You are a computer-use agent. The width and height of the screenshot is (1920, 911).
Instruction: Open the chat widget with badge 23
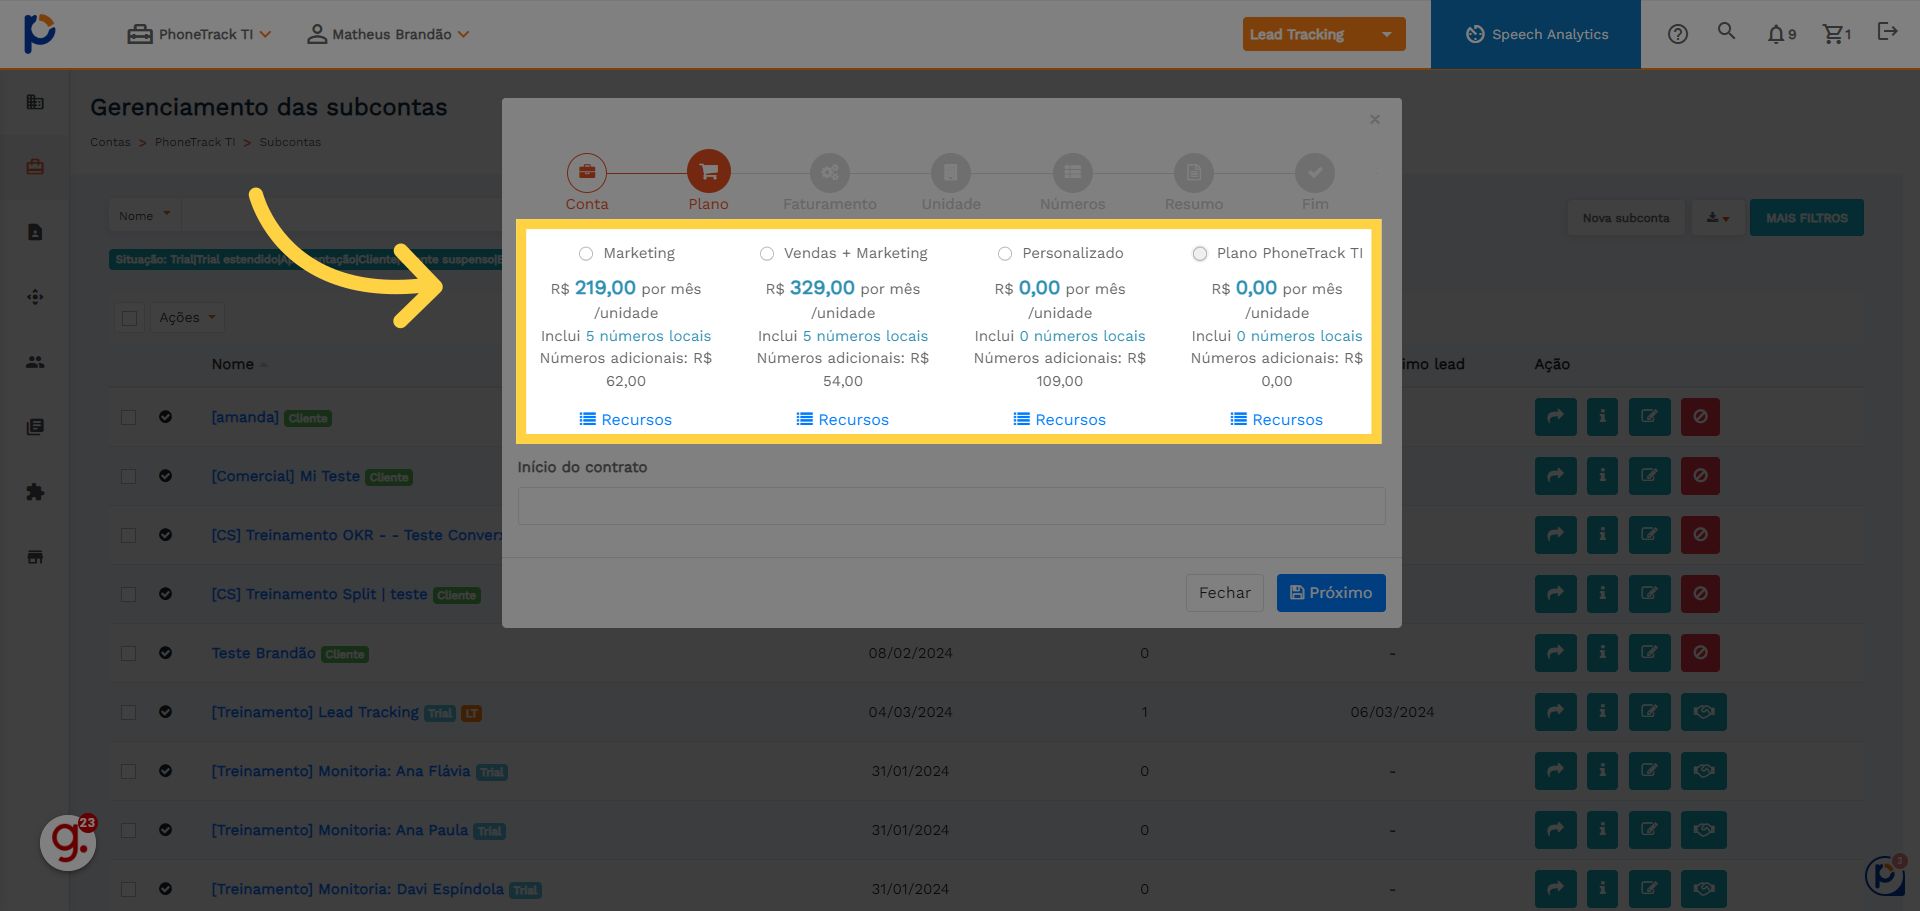tap(68, 842)
